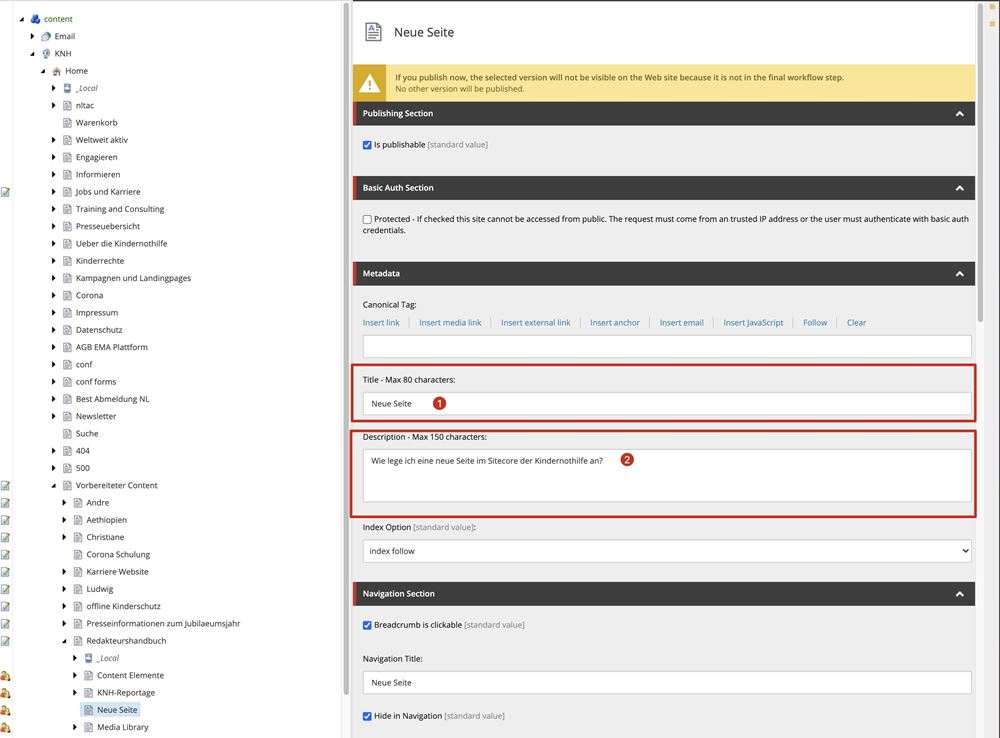This screenshot has width=1000, height=738.
Task: Click the workflow edit icon beside Jobs und Karriere
Action: tap(5, 192)
